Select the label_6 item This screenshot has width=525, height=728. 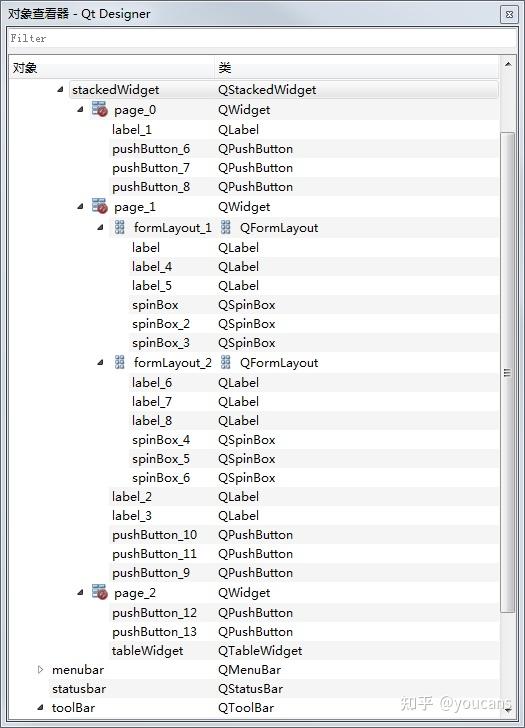pyautogui.click(x=152, y=383)
